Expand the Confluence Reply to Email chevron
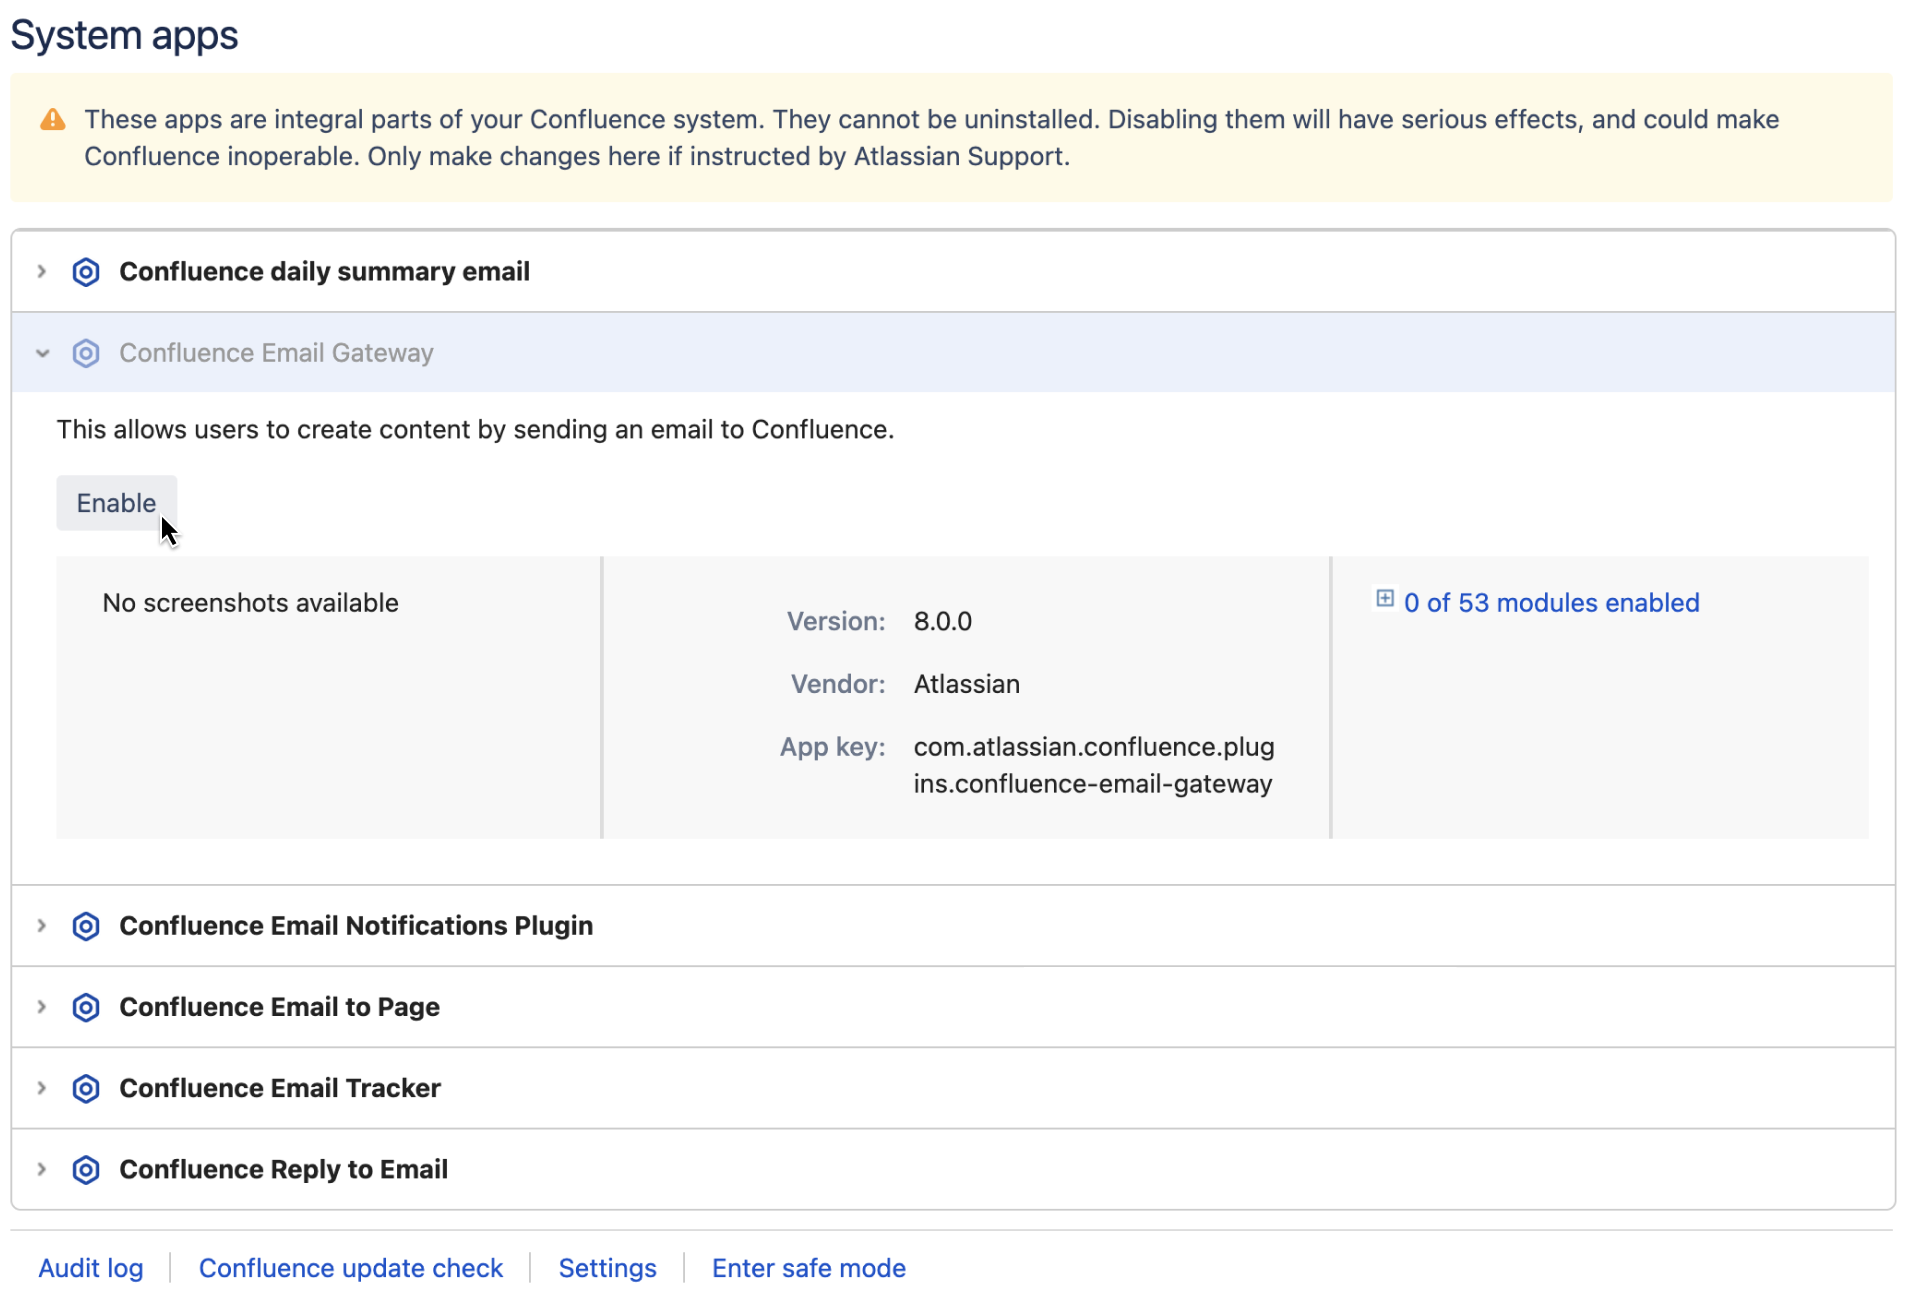The width and height of the screenshot is (1906, 1304). pyautogui.click(x=42, y=1169)
